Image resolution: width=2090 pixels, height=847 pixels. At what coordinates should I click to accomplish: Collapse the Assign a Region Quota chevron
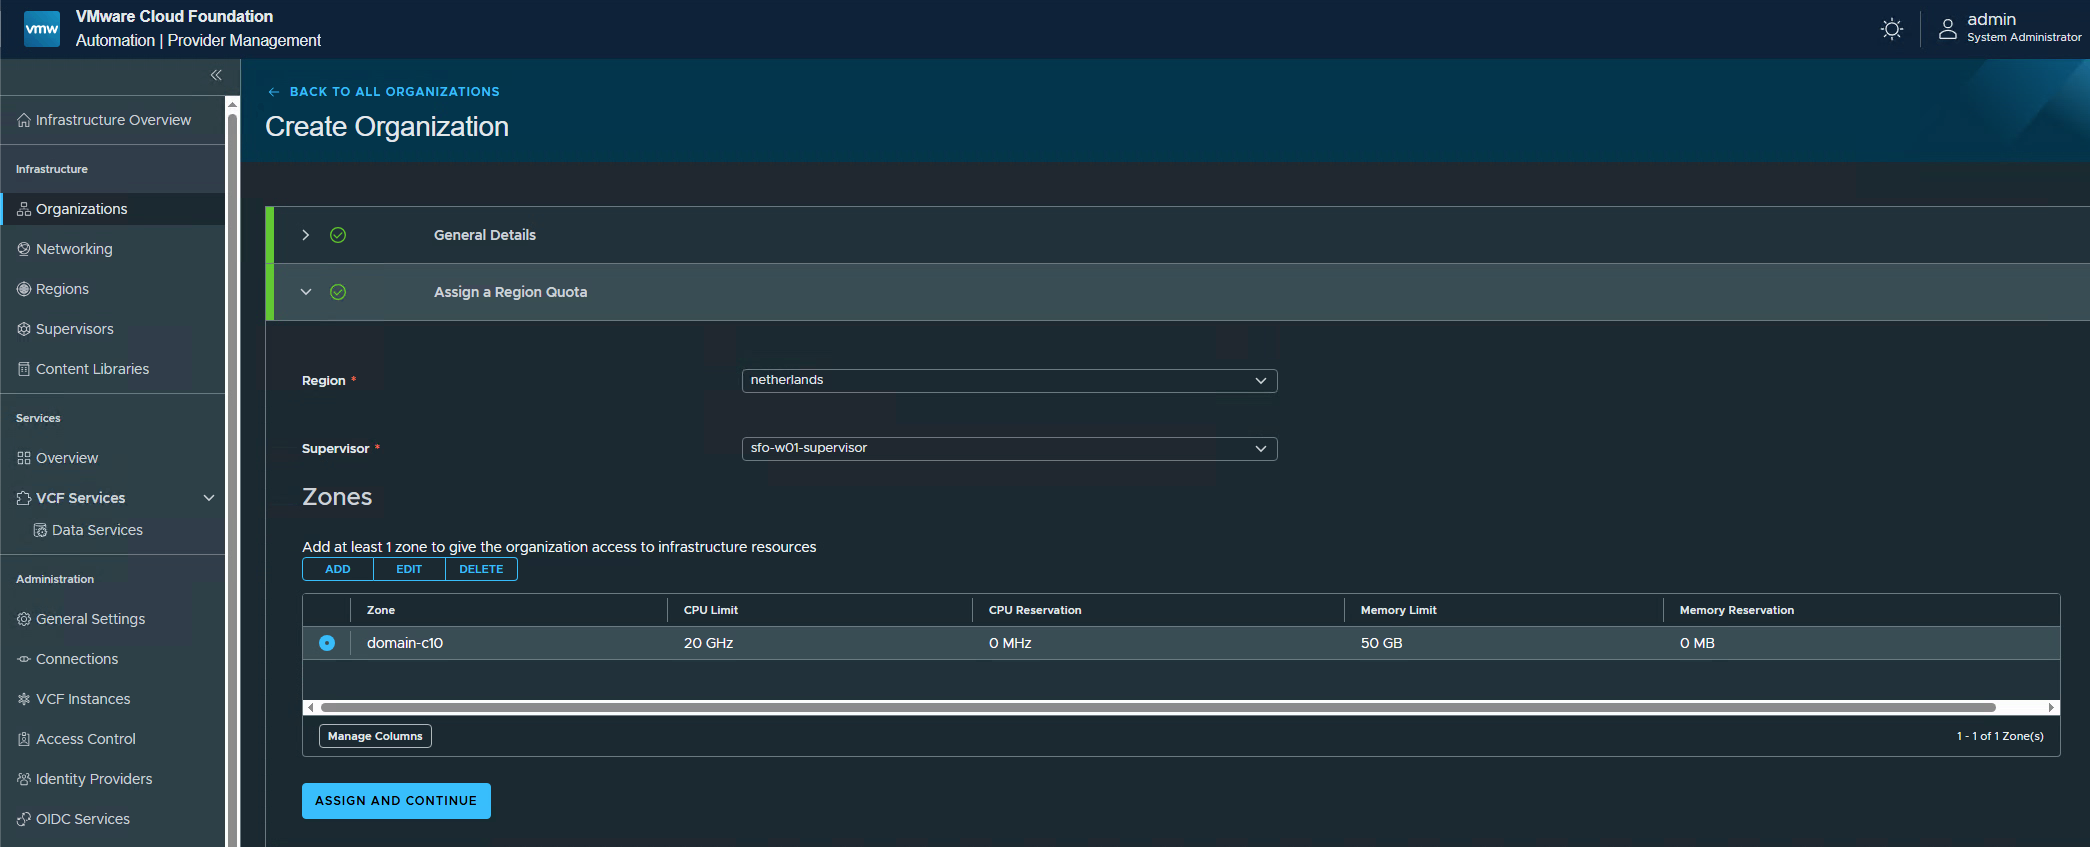click(x=306, y=292)
